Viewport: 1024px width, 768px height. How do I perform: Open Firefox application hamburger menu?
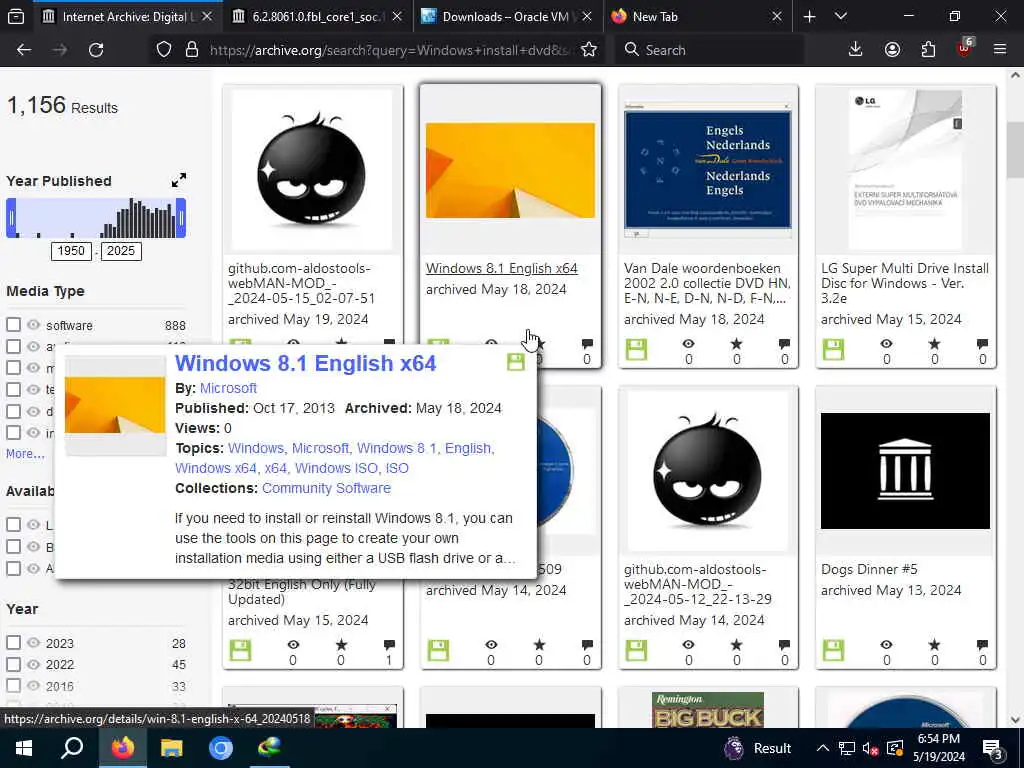click(1000, 50)
